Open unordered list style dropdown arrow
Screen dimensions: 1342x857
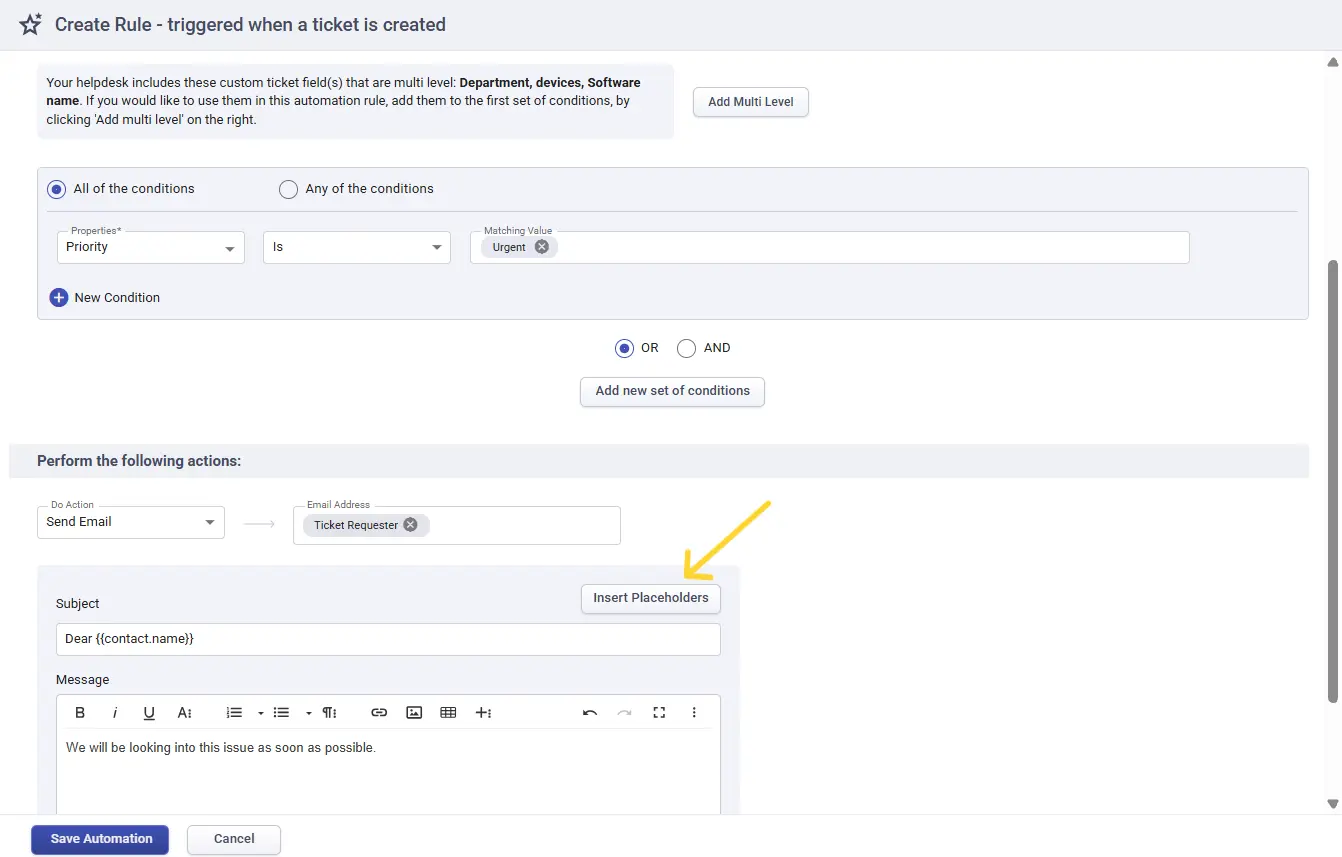[x=309, y=713]
